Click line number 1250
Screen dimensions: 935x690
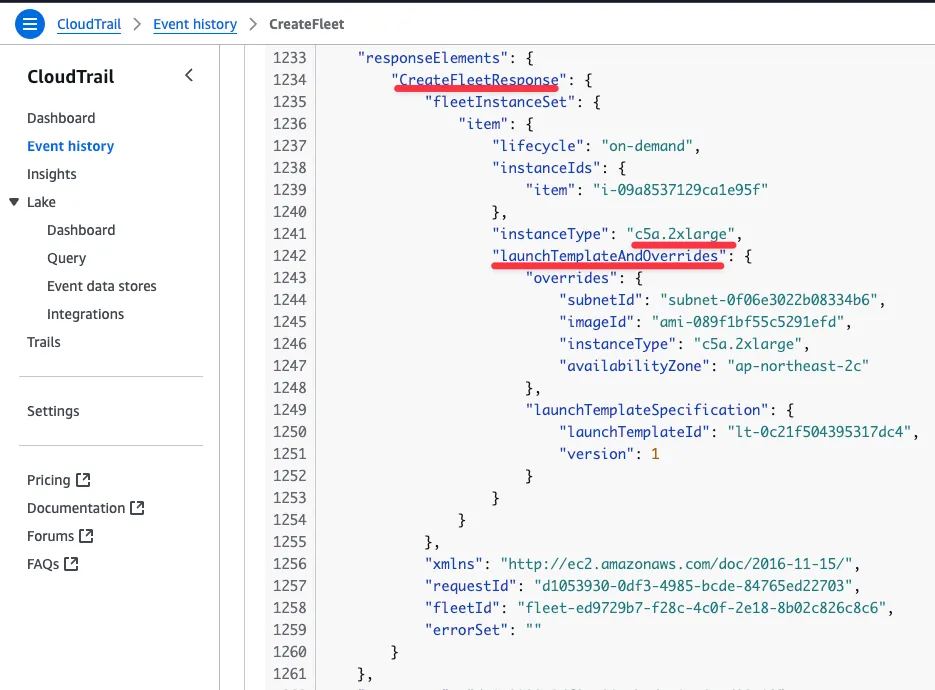pyautogui.click(x=289, y=432)
